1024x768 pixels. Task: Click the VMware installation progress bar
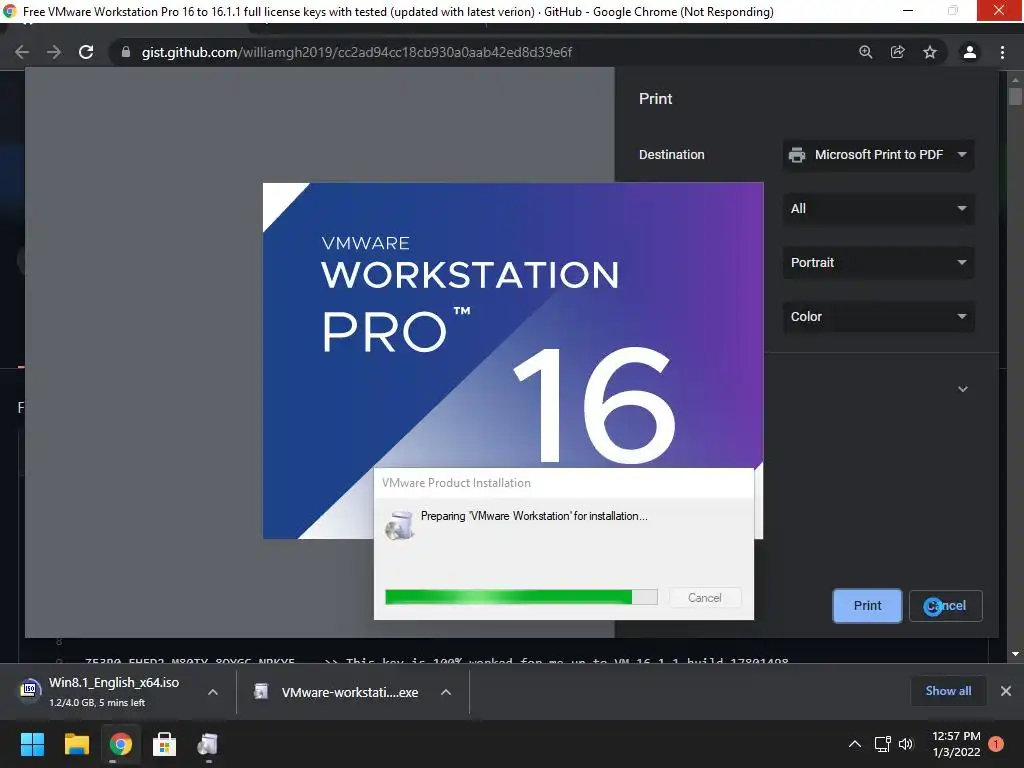coord(521,597)
